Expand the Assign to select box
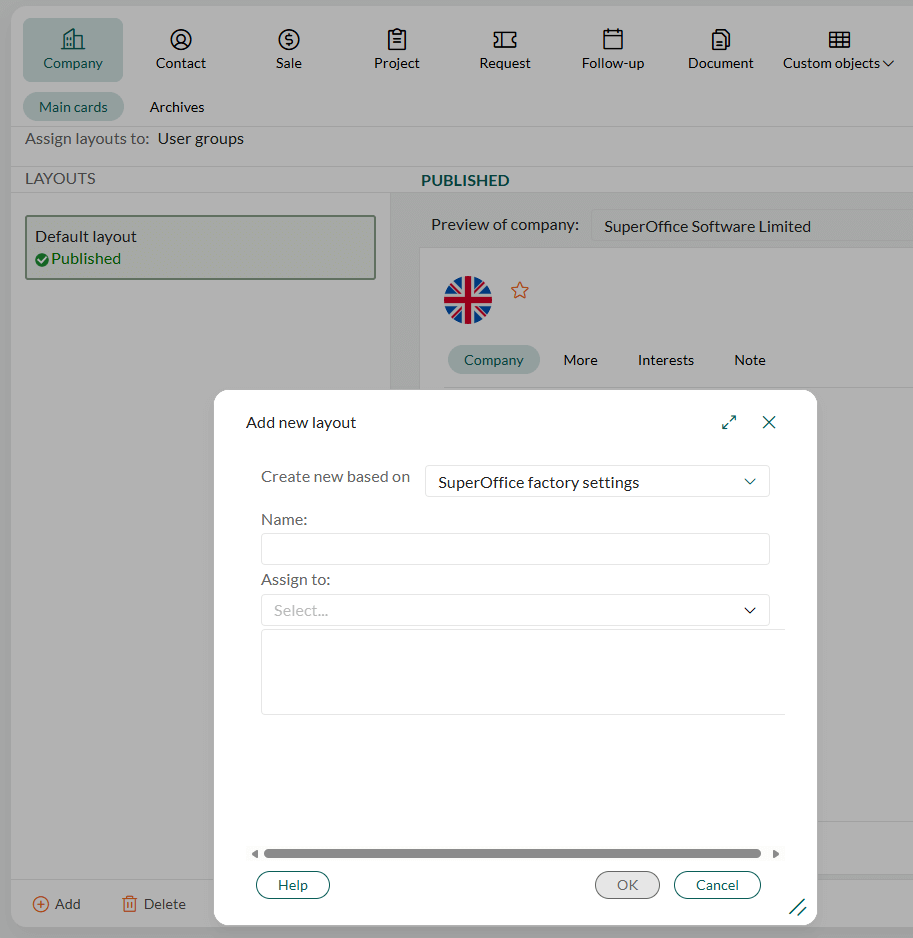913x938 pixels. 515,610
